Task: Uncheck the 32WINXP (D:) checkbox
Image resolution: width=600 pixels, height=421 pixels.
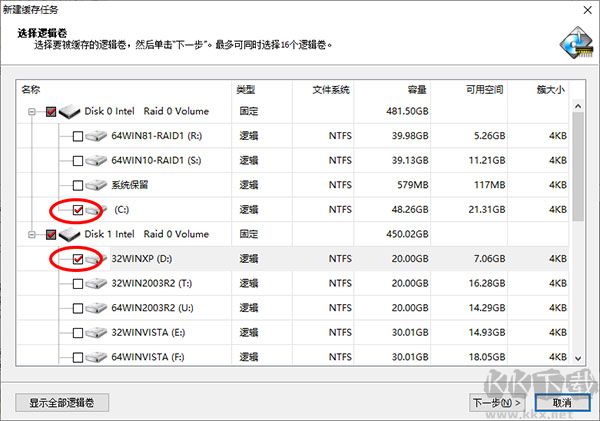Action: point(78,259)
